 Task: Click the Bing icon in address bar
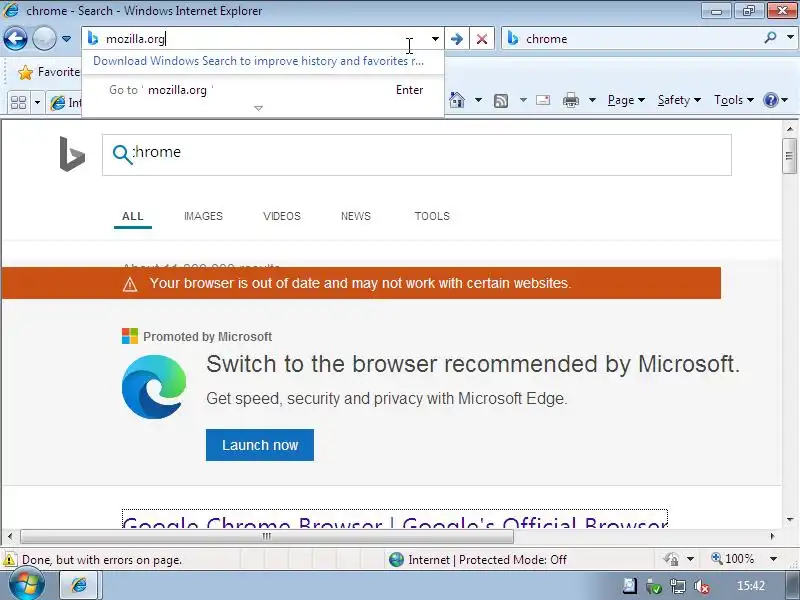click(x=93, y=38)
